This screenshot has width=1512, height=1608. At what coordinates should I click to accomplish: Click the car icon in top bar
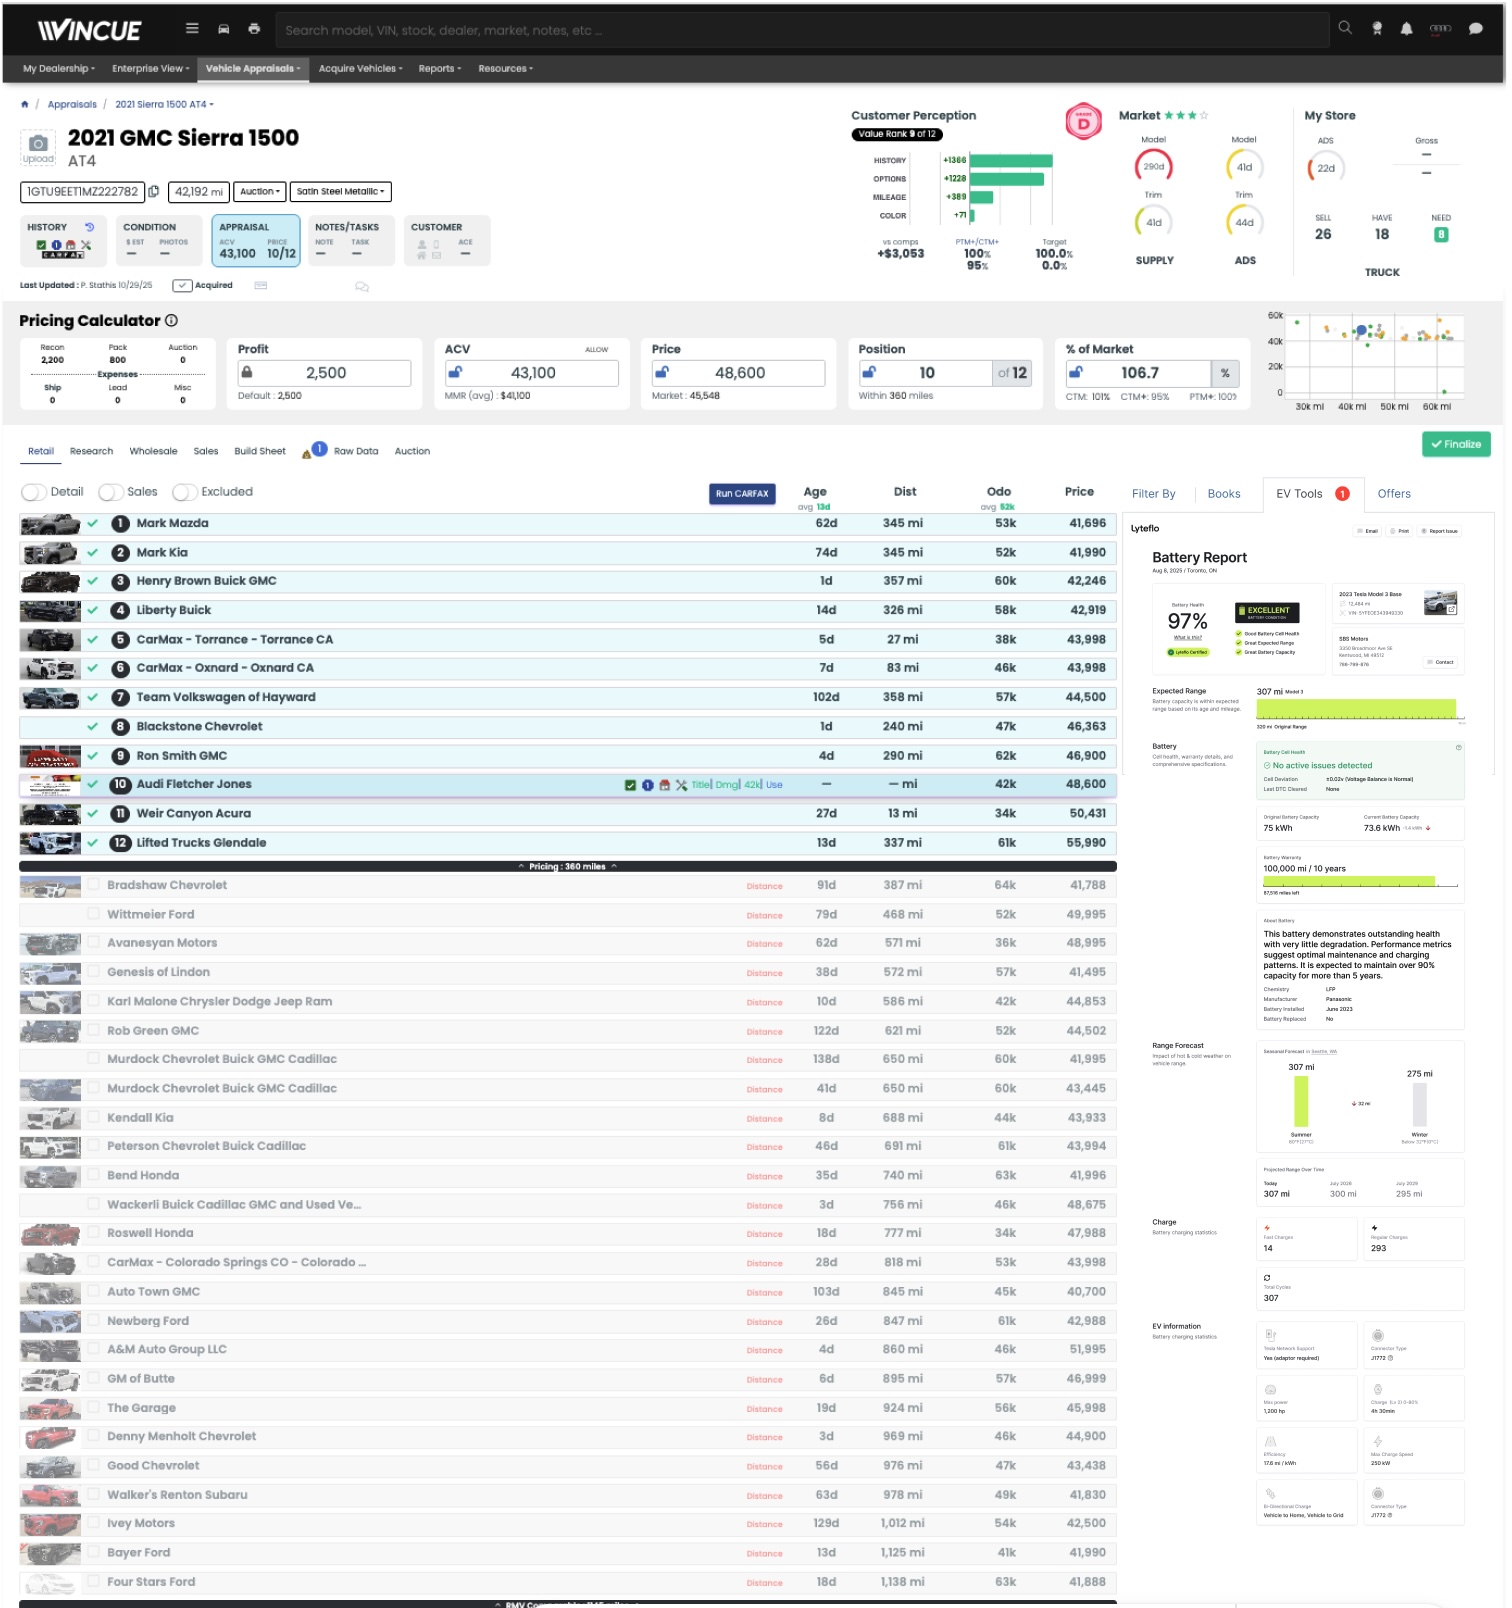(224, 29)
